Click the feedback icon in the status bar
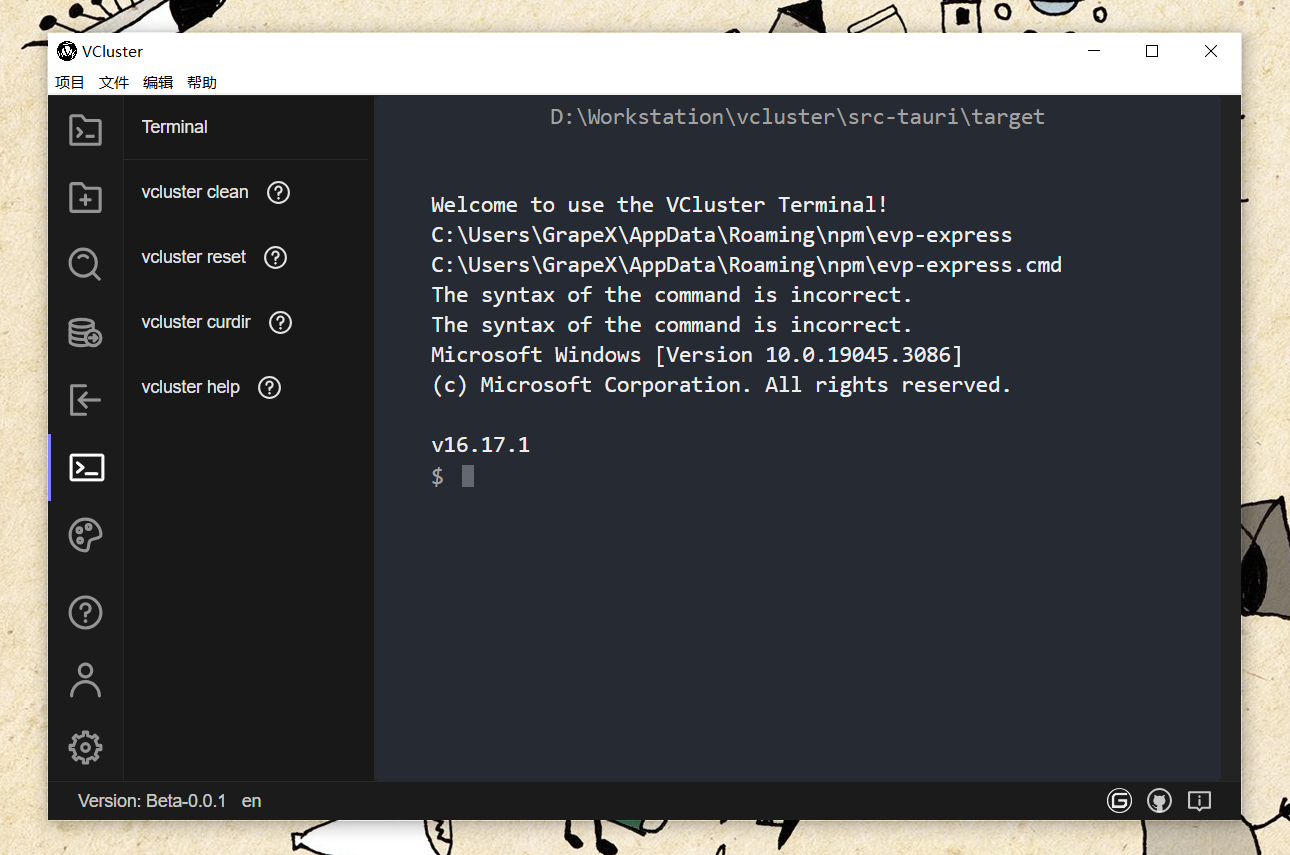 click(x=1199, y=800)
